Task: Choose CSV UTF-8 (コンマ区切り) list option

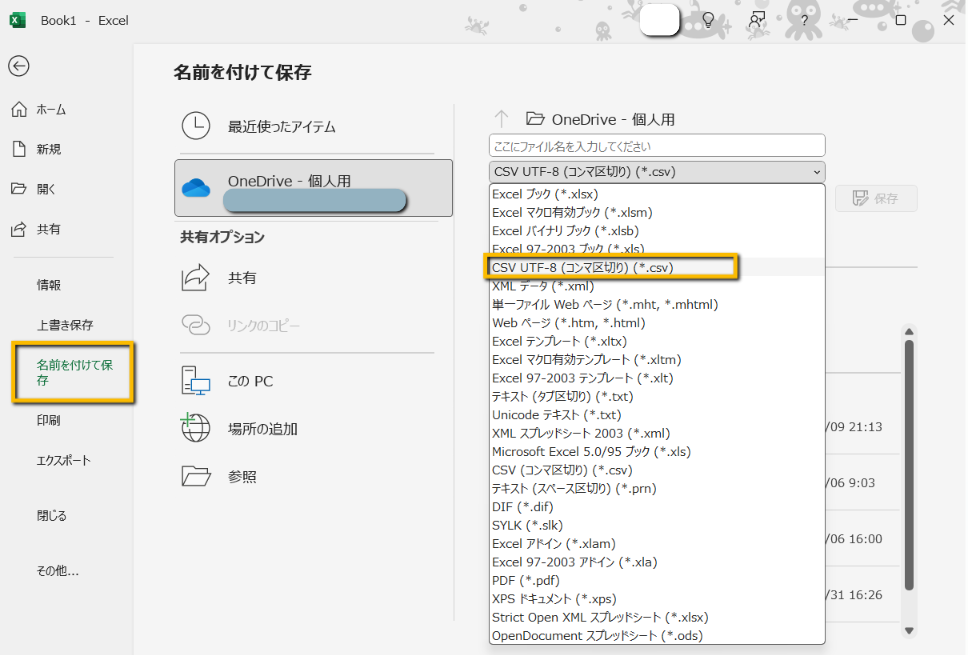Action: pyautogui.click(x=657, y=267)
